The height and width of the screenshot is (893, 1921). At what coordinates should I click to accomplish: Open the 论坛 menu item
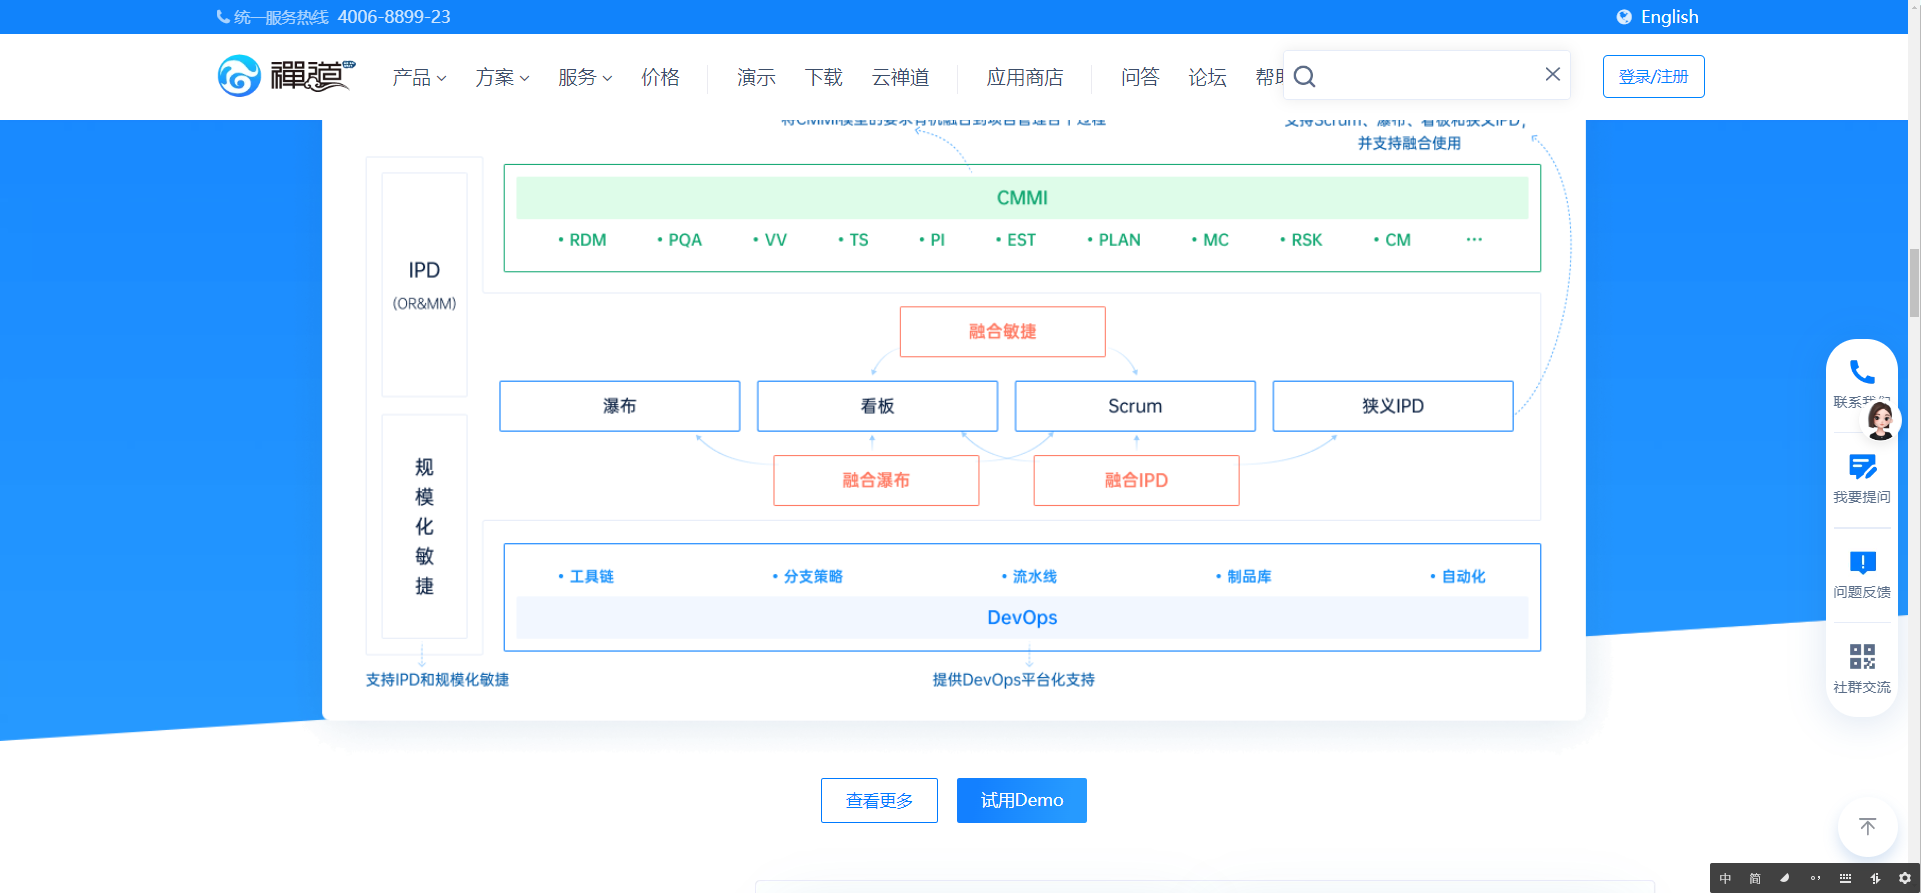click(x=1207, y=77)
